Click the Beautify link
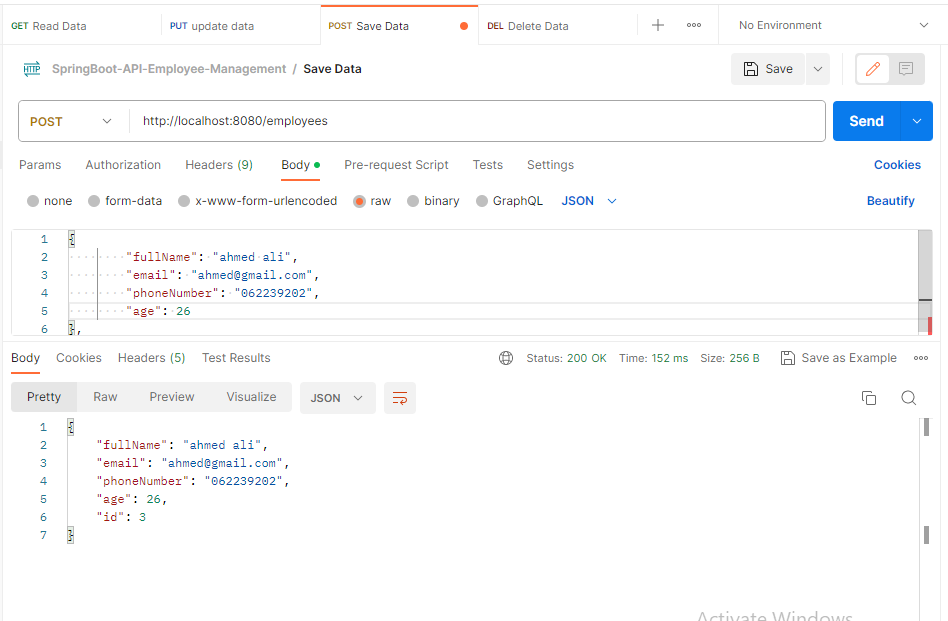 pos(891,201)
